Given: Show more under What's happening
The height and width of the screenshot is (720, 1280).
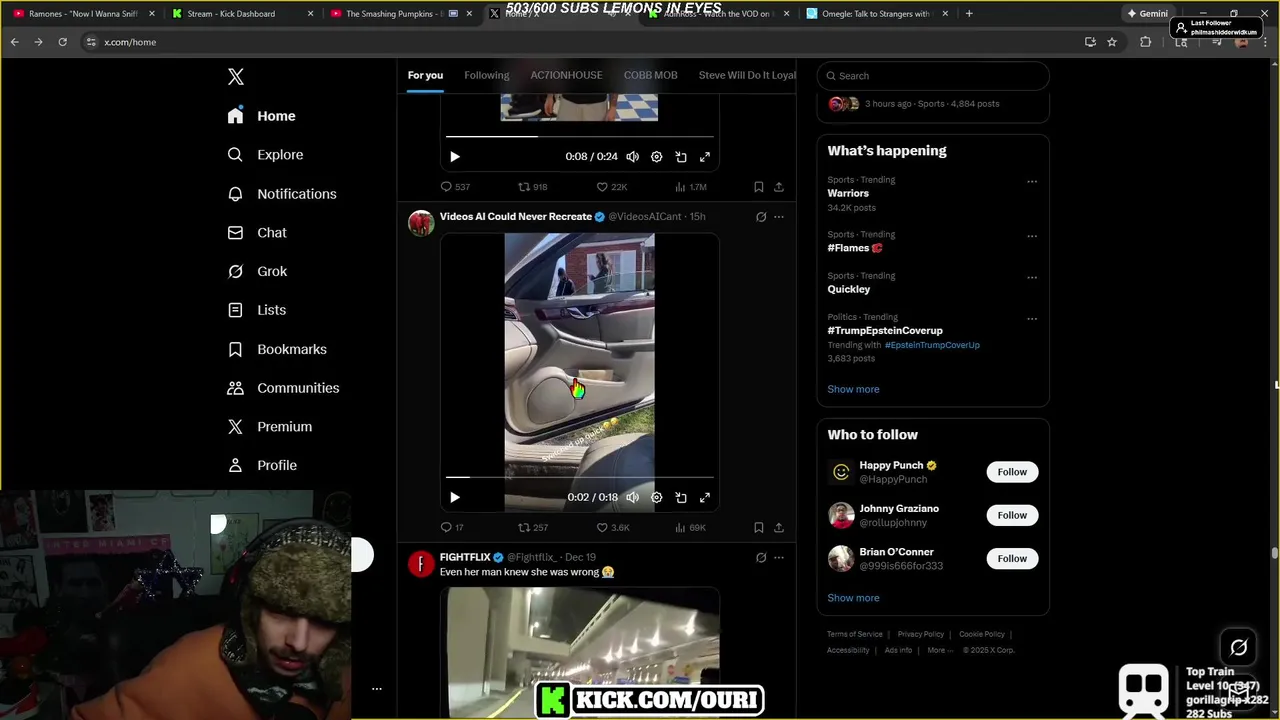Looking at the screenshot, I should click(853, 389).
